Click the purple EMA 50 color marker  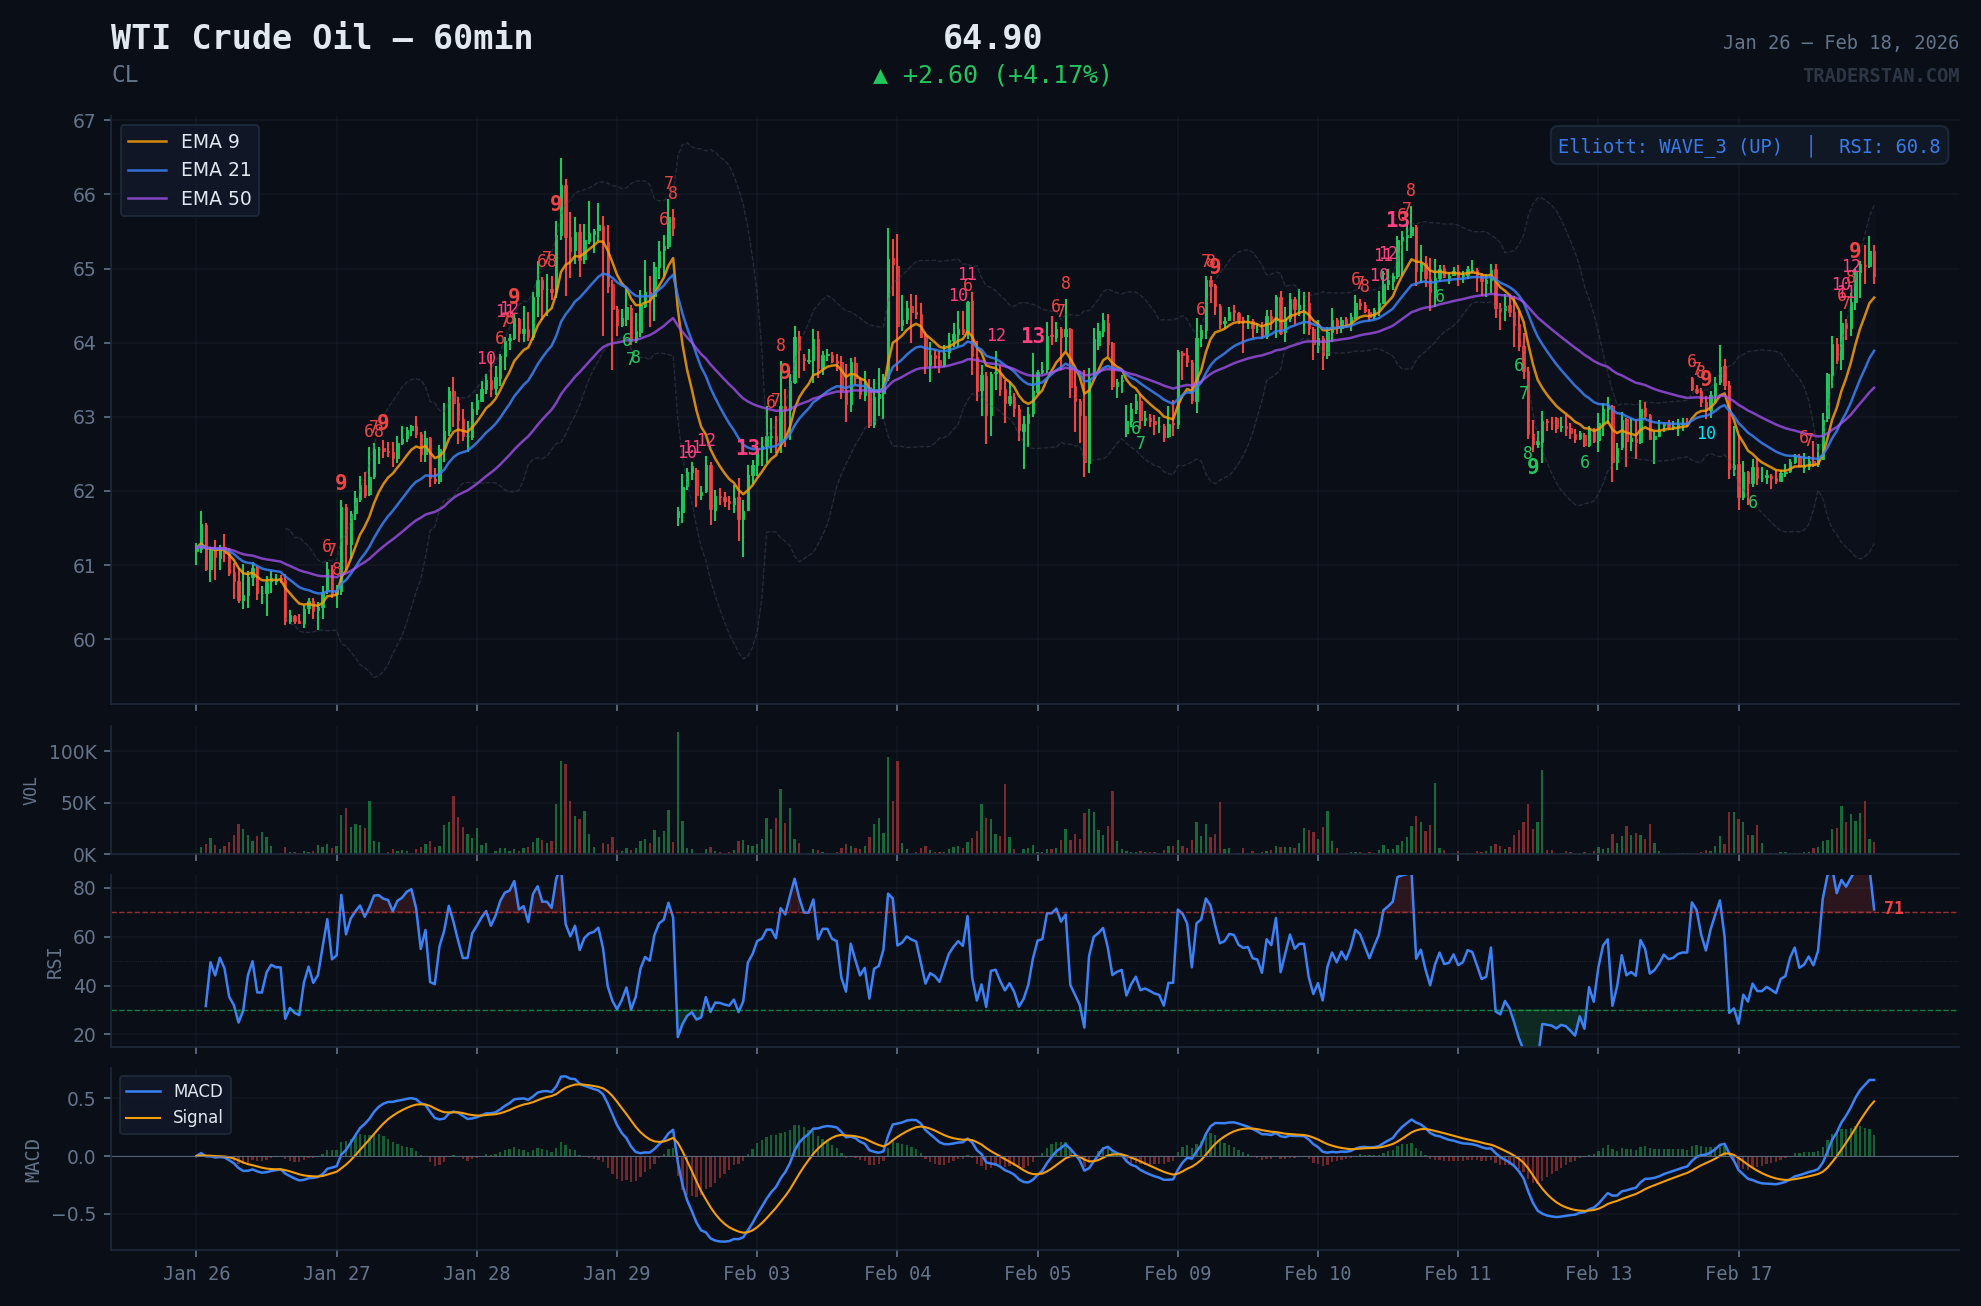[x=148, y=198]
